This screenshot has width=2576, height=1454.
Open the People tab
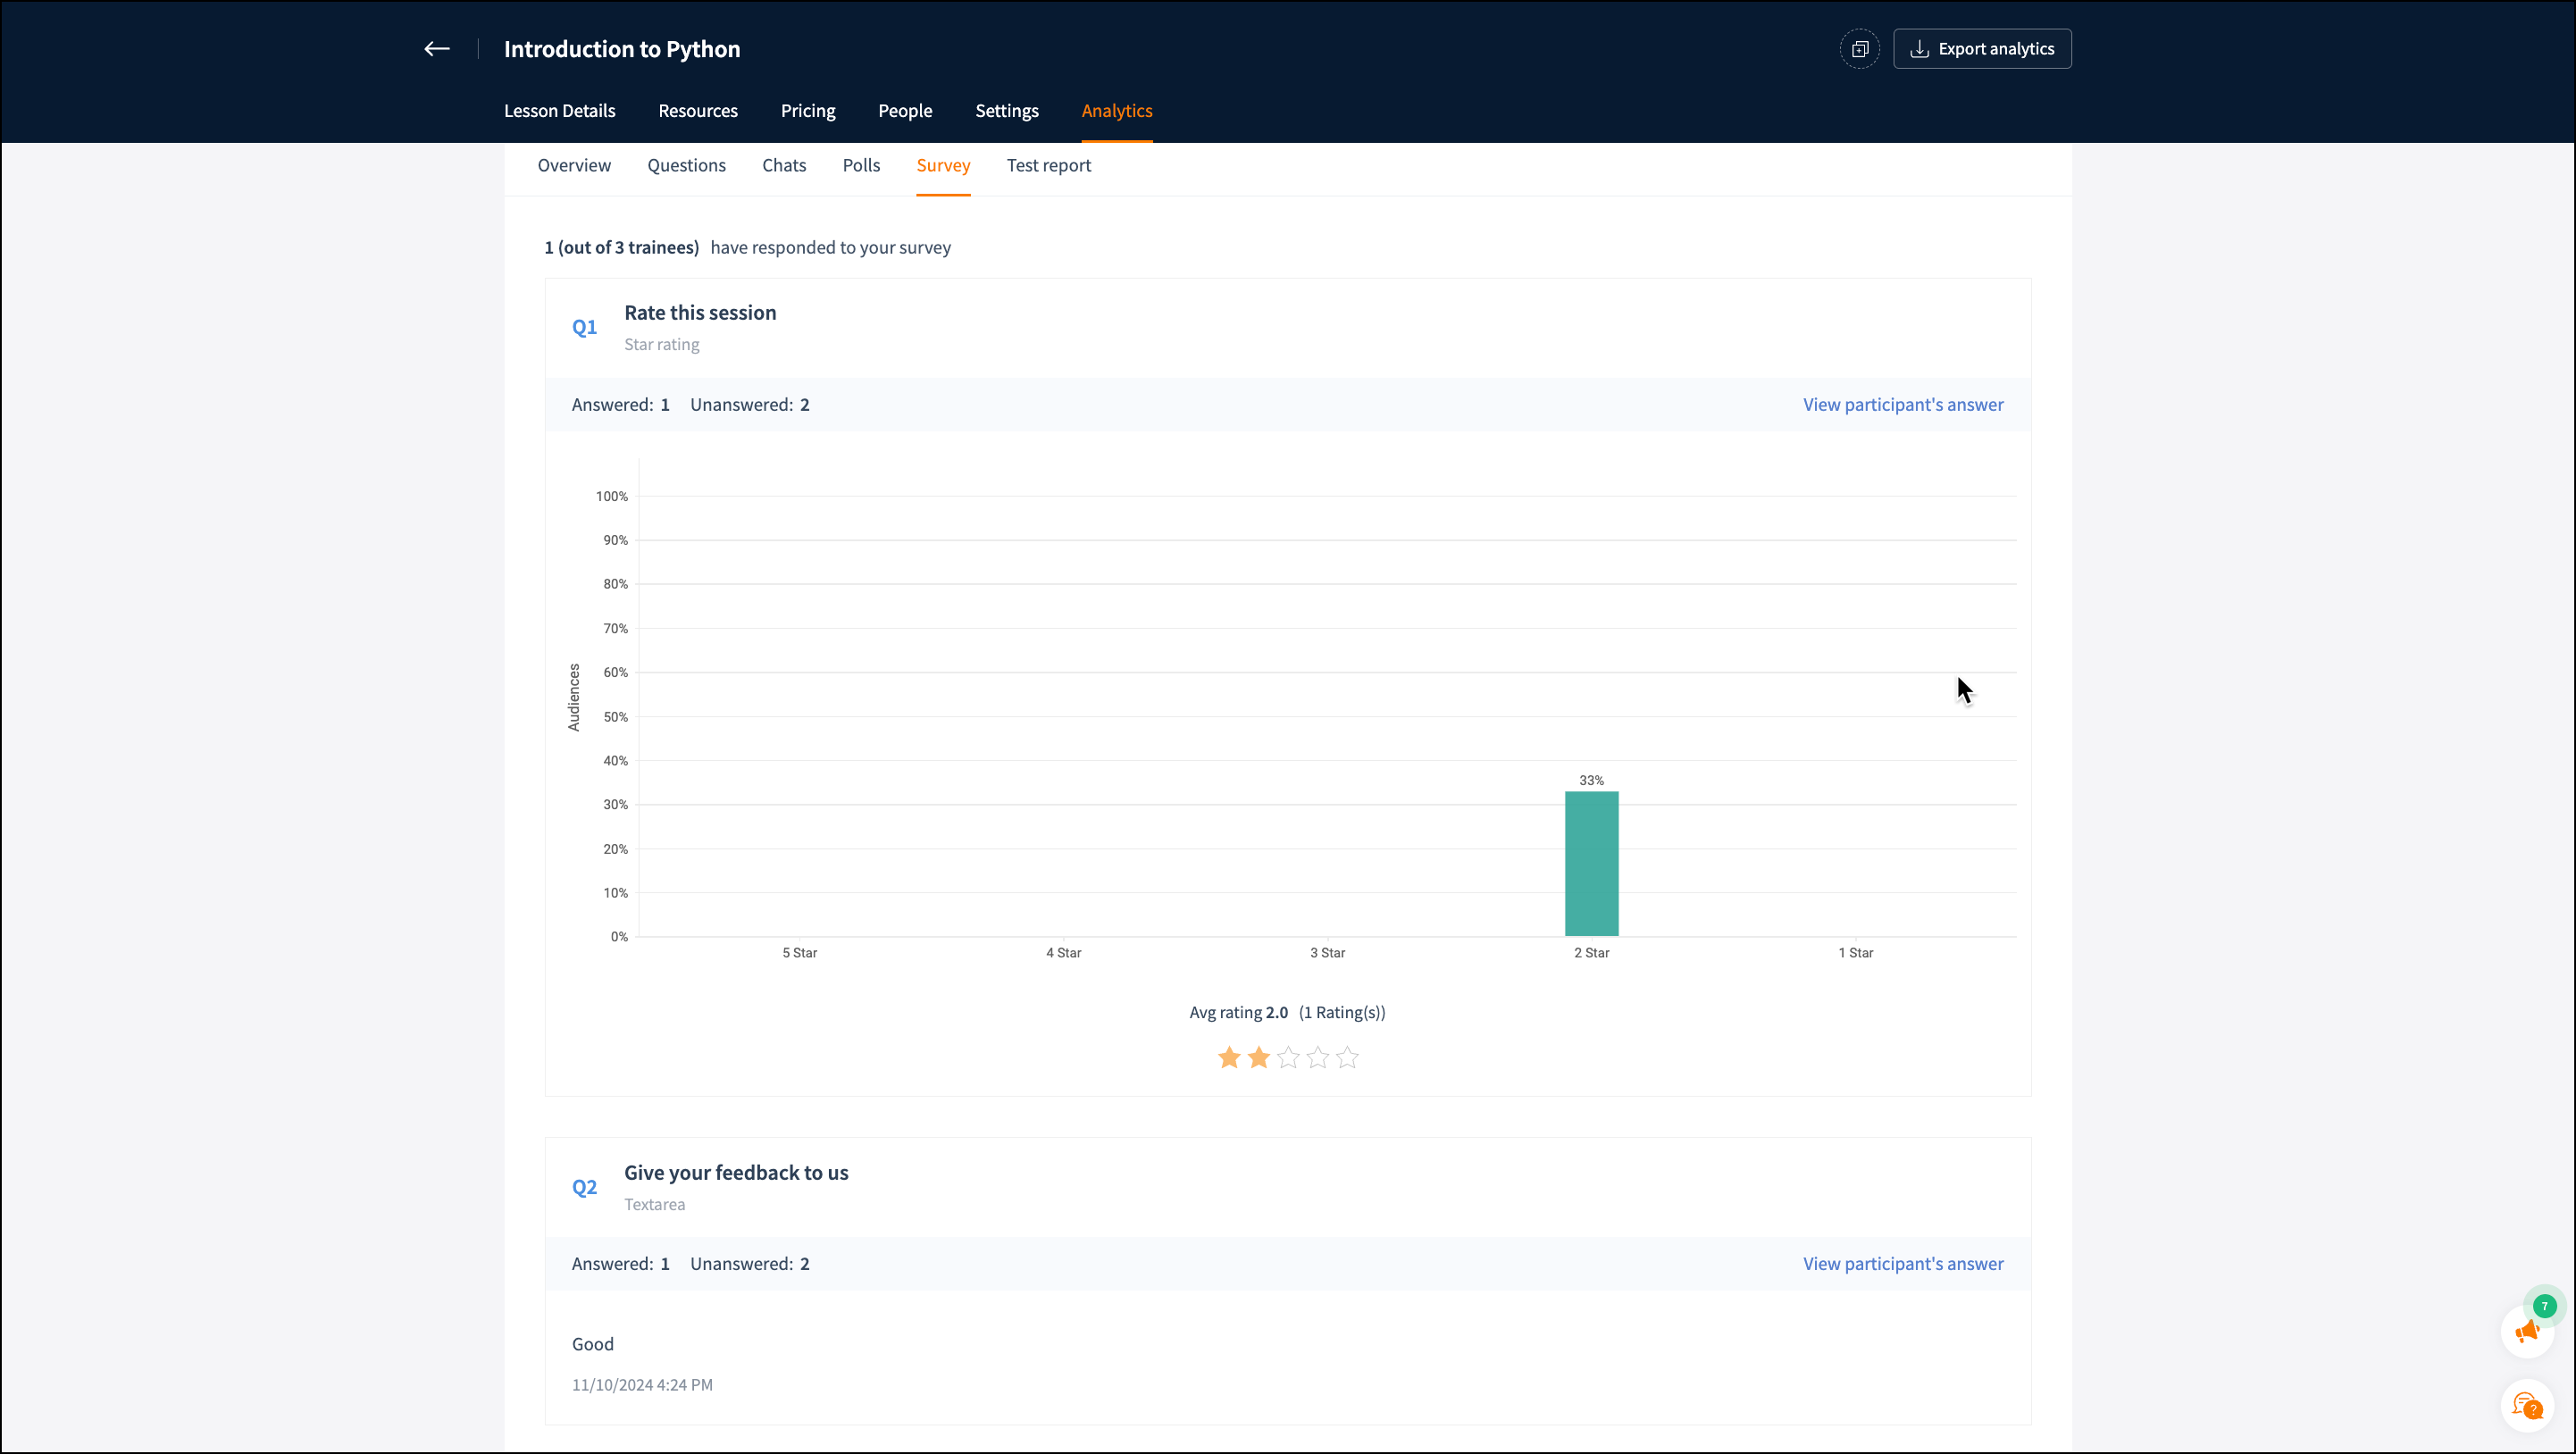point(905,111)
